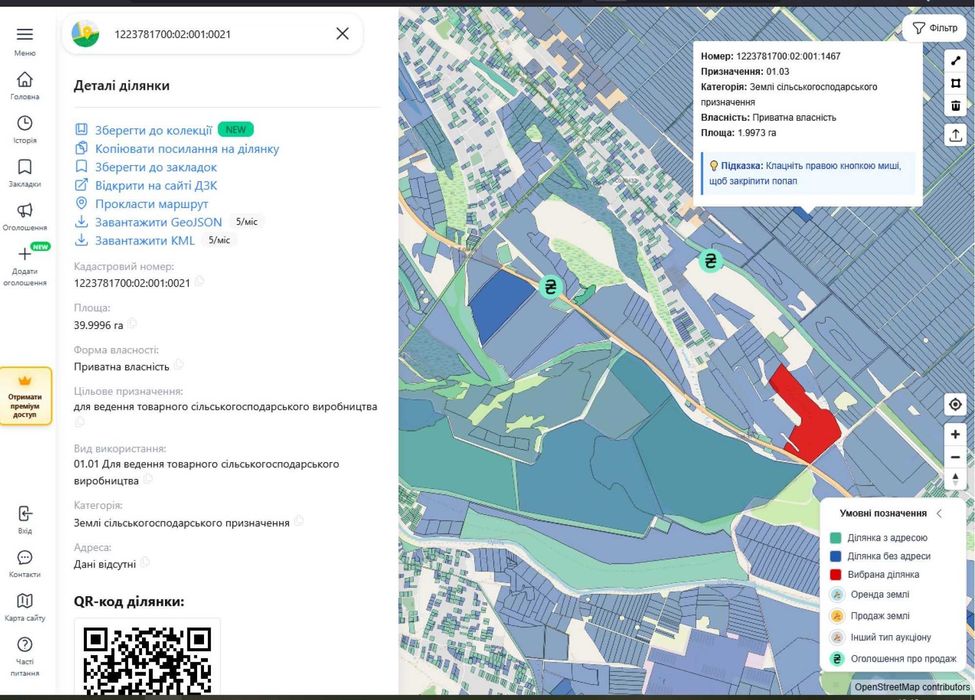Viewport: 975px width, 700px height.
Task: Copy the Цільове призначення value
Action: (x=80, y=422)
